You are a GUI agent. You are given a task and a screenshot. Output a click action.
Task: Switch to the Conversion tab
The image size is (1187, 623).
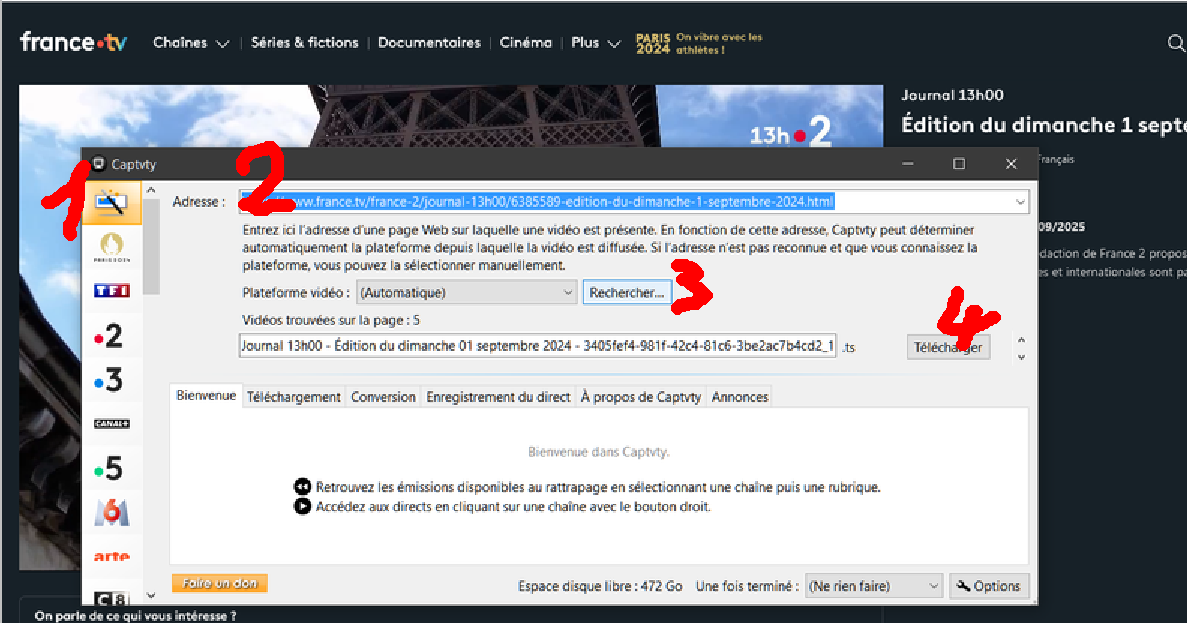(x=383, y=397)
